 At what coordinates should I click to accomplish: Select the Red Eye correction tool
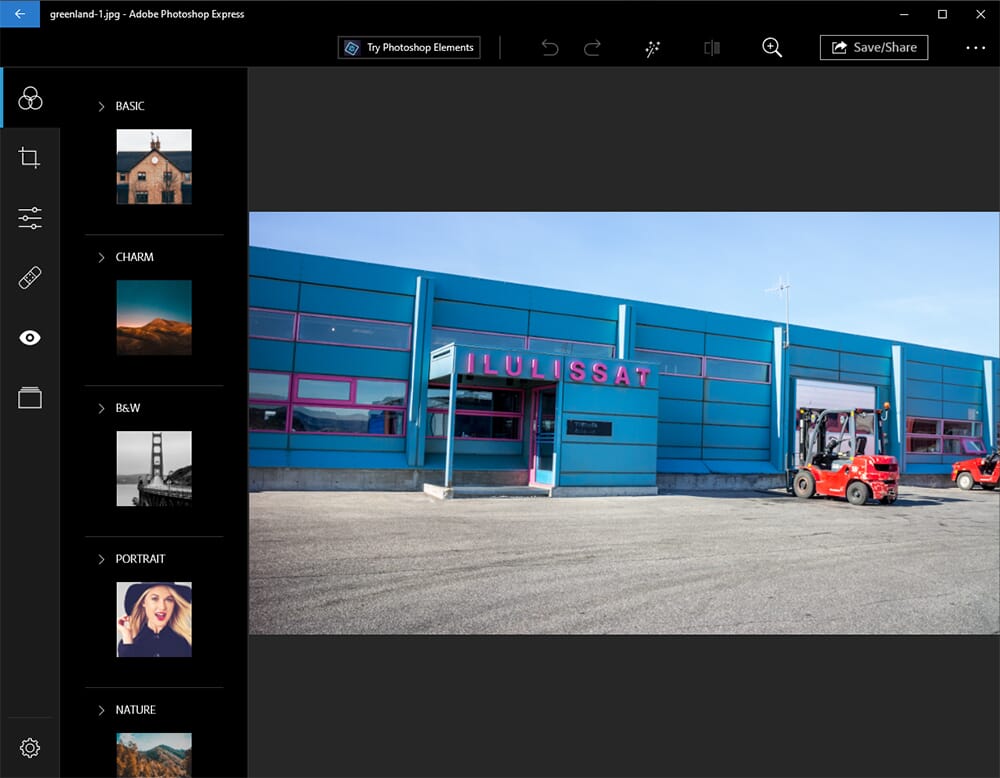(x=30, y=338)
